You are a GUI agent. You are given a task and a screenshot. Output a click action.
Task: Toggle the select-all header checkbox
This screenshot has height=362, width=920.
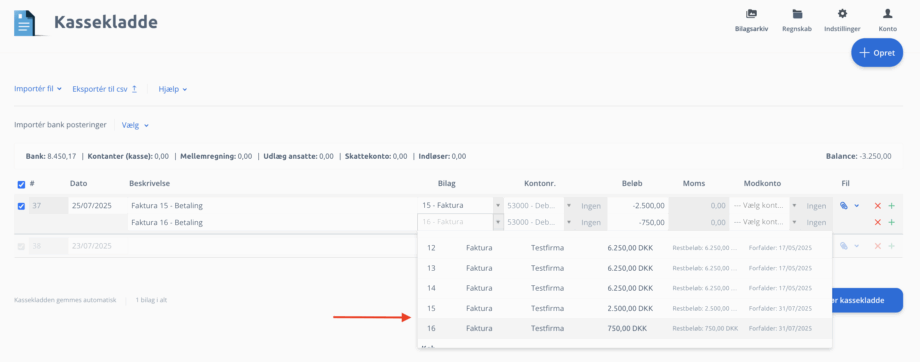pos(21,184)
